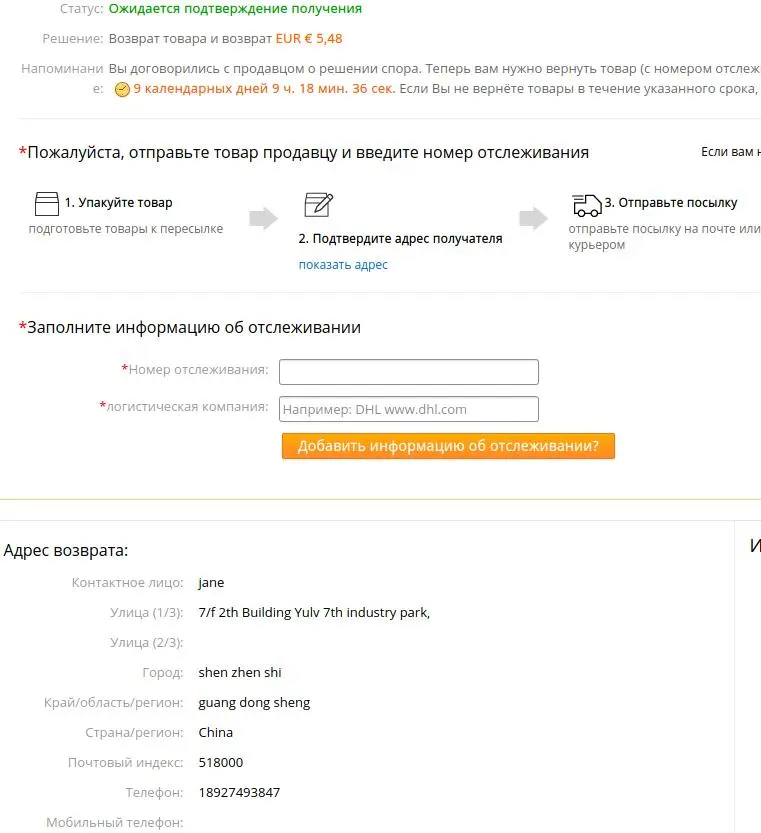Click the first gray arrow between steps
The height and width of the screenshot is (833, 761).
(264, 218)
